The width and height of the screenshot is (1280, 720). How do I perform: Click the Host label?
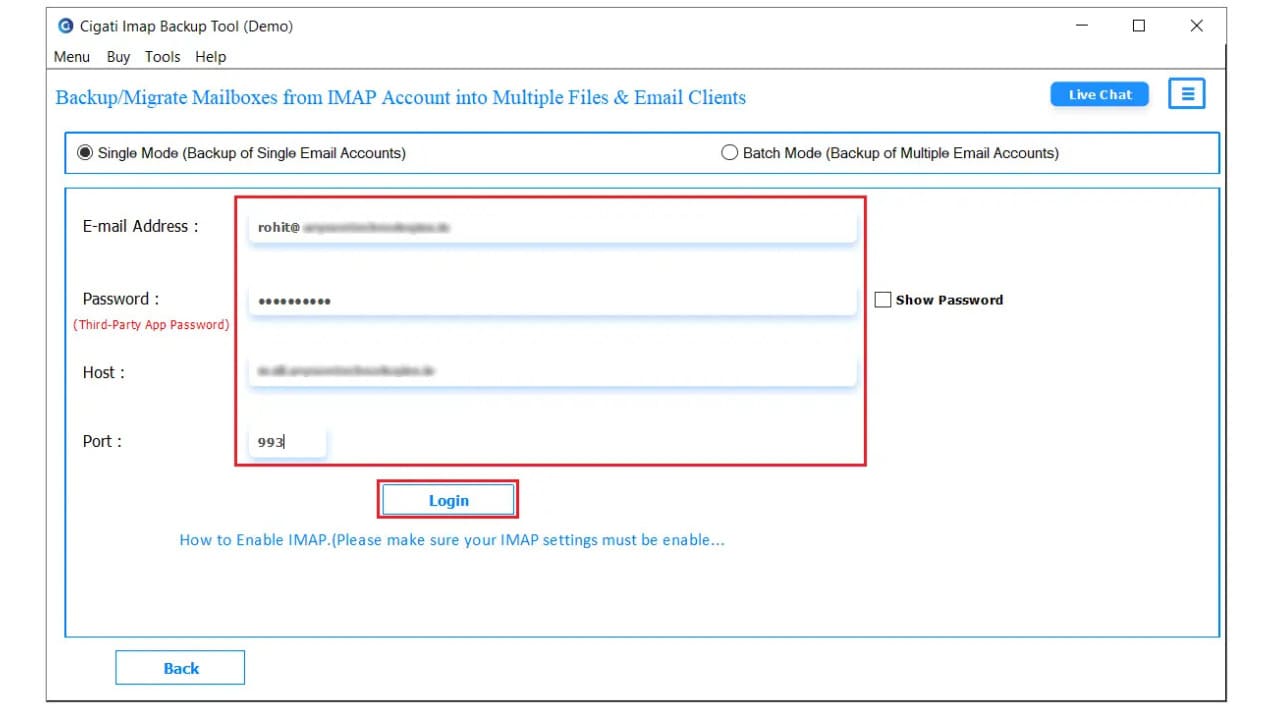[x=103, y=372]
